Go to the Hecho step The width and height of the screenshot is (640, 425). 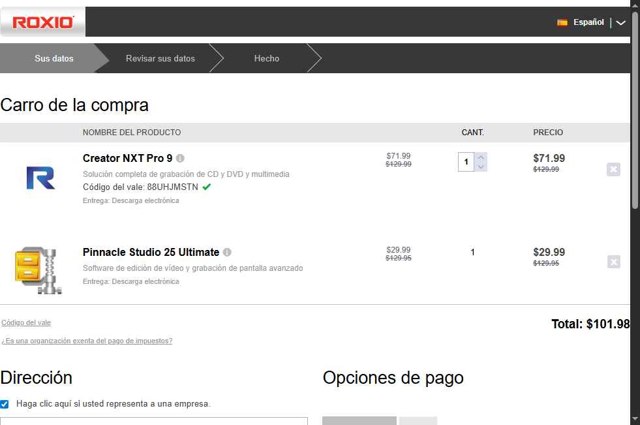pyautogui.click(x=267, y=58)
